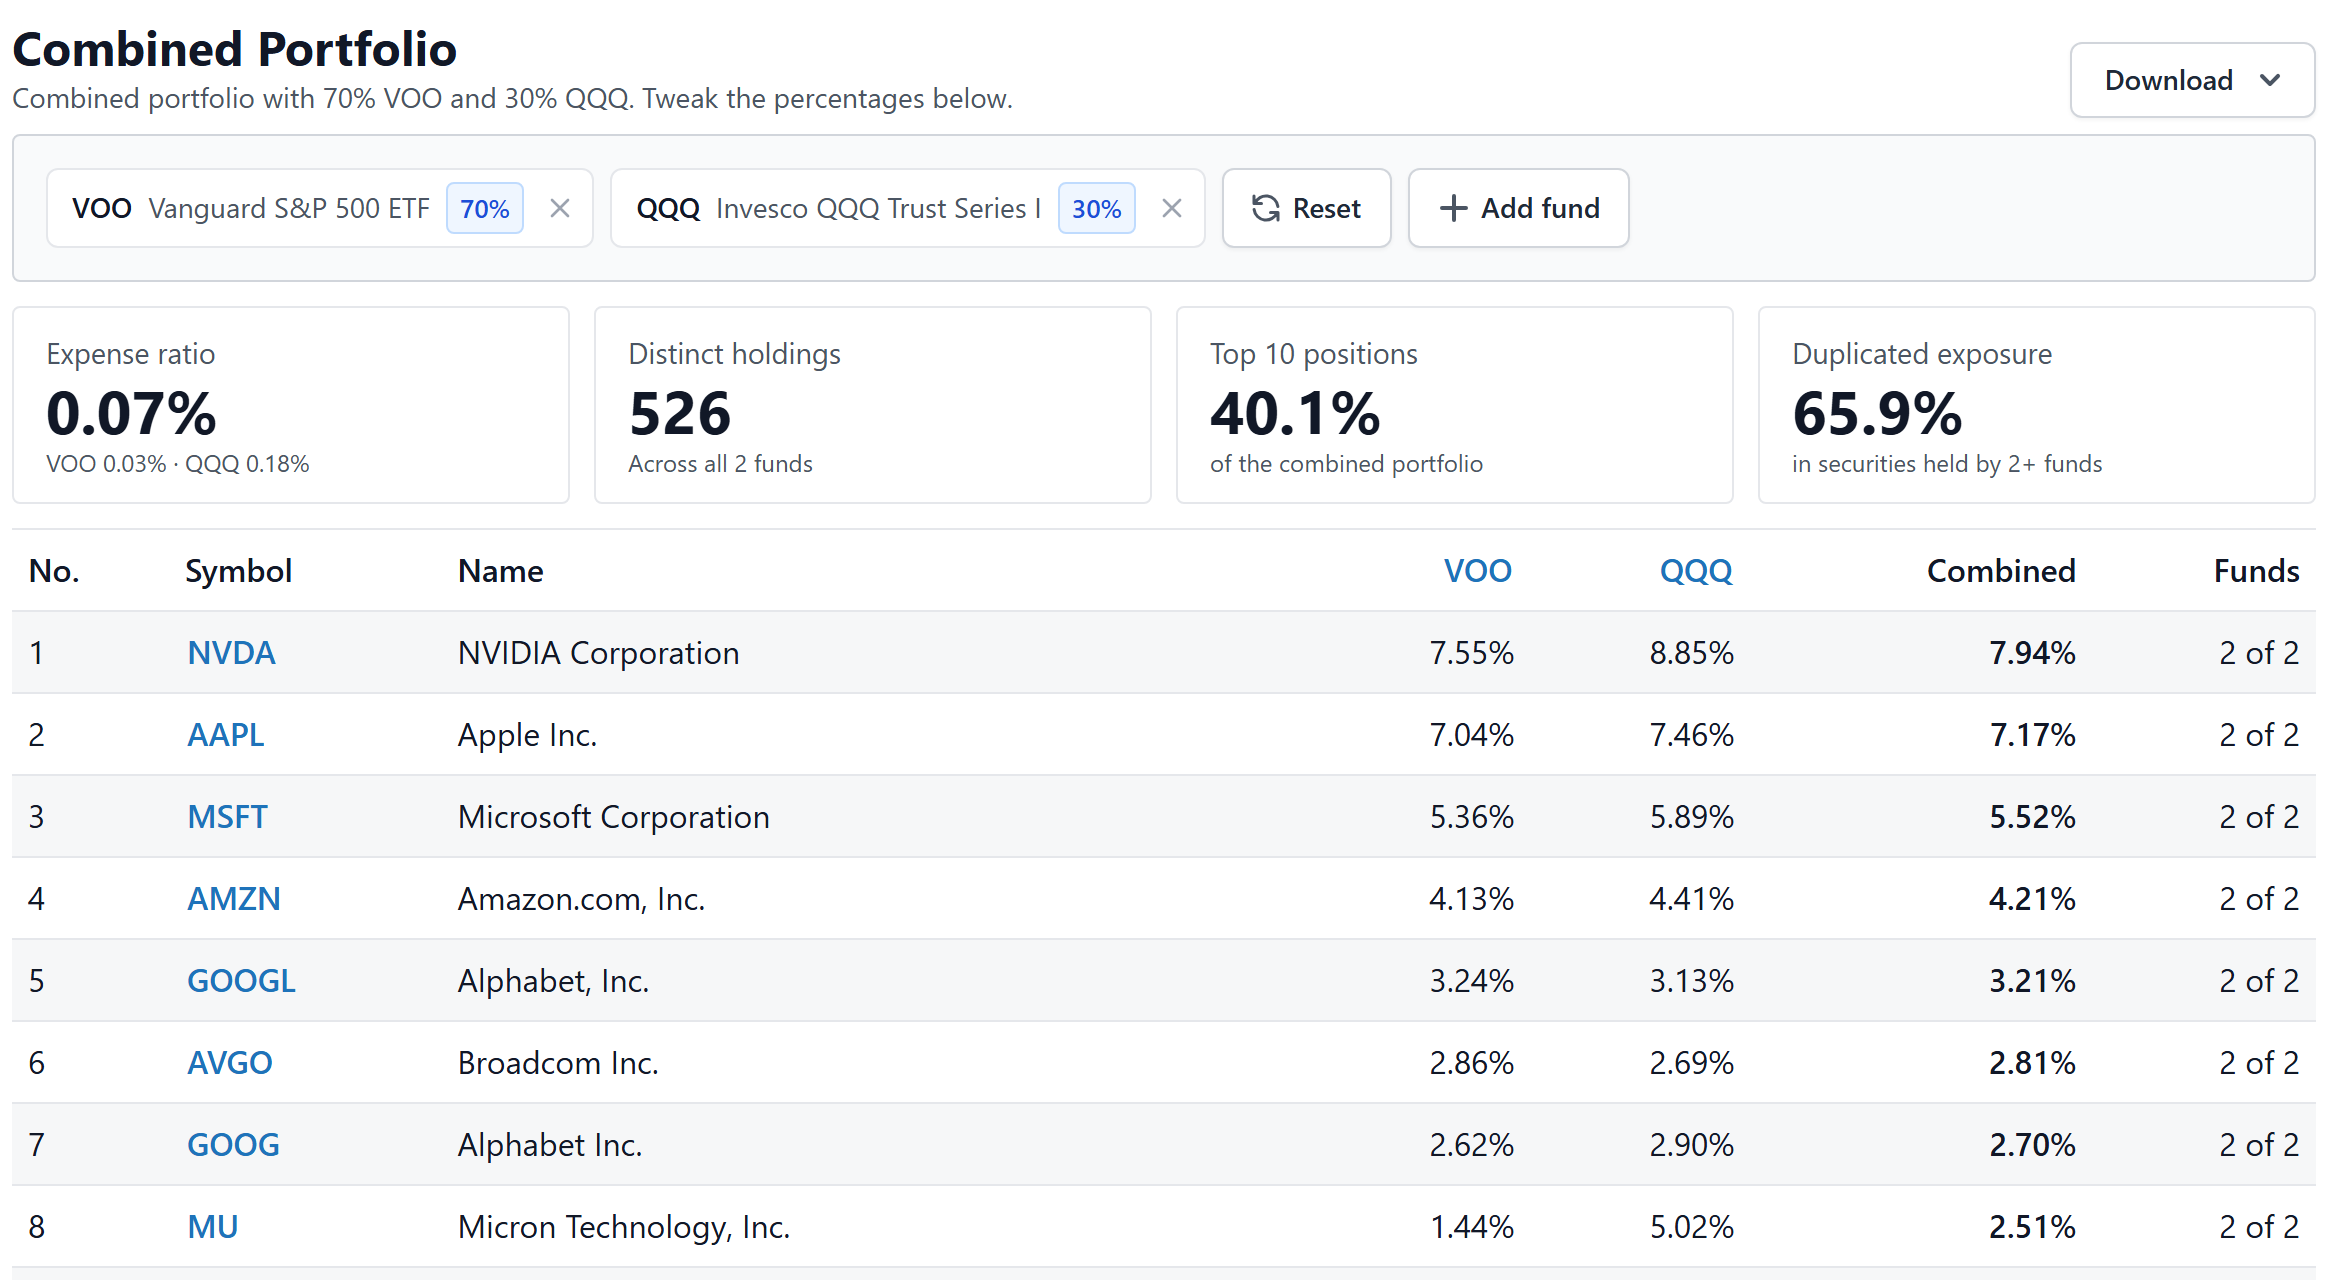Click the Expense ratio 0.07% value
This screenshot has height=1280, width=2328.
point(131,414)
